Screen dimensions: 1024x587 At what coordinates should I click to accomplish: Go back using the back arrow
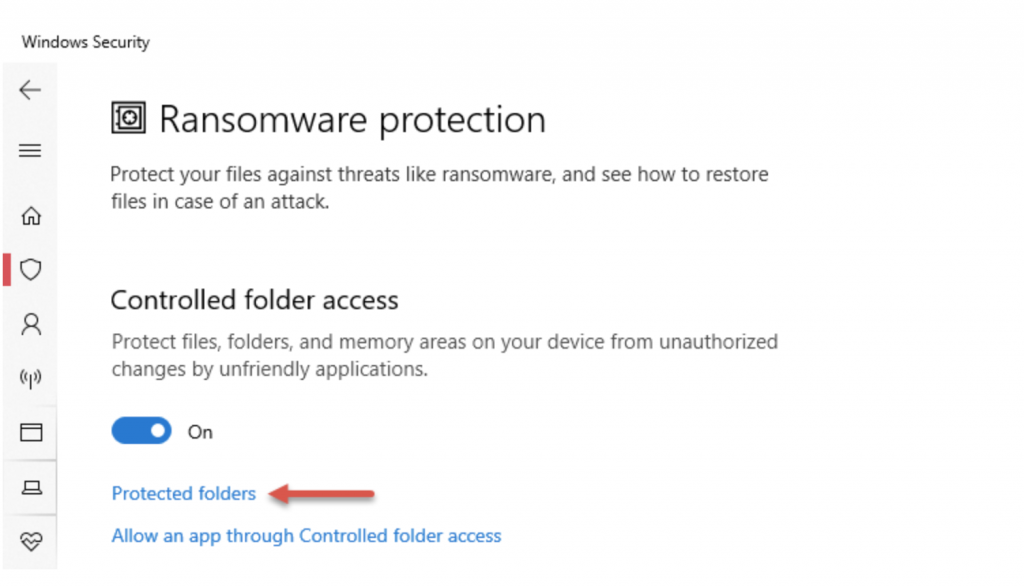click(x=30, y=90)
